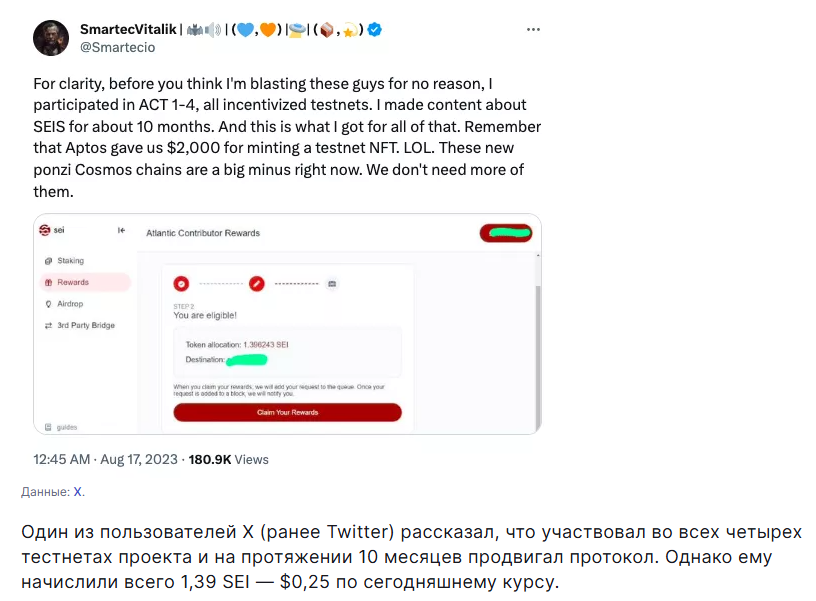The width and height of the screenshot is (816, 601).
Task: Open the tweet's three-dot more menu
Action: pyautogui.click(x=534, y=30)
